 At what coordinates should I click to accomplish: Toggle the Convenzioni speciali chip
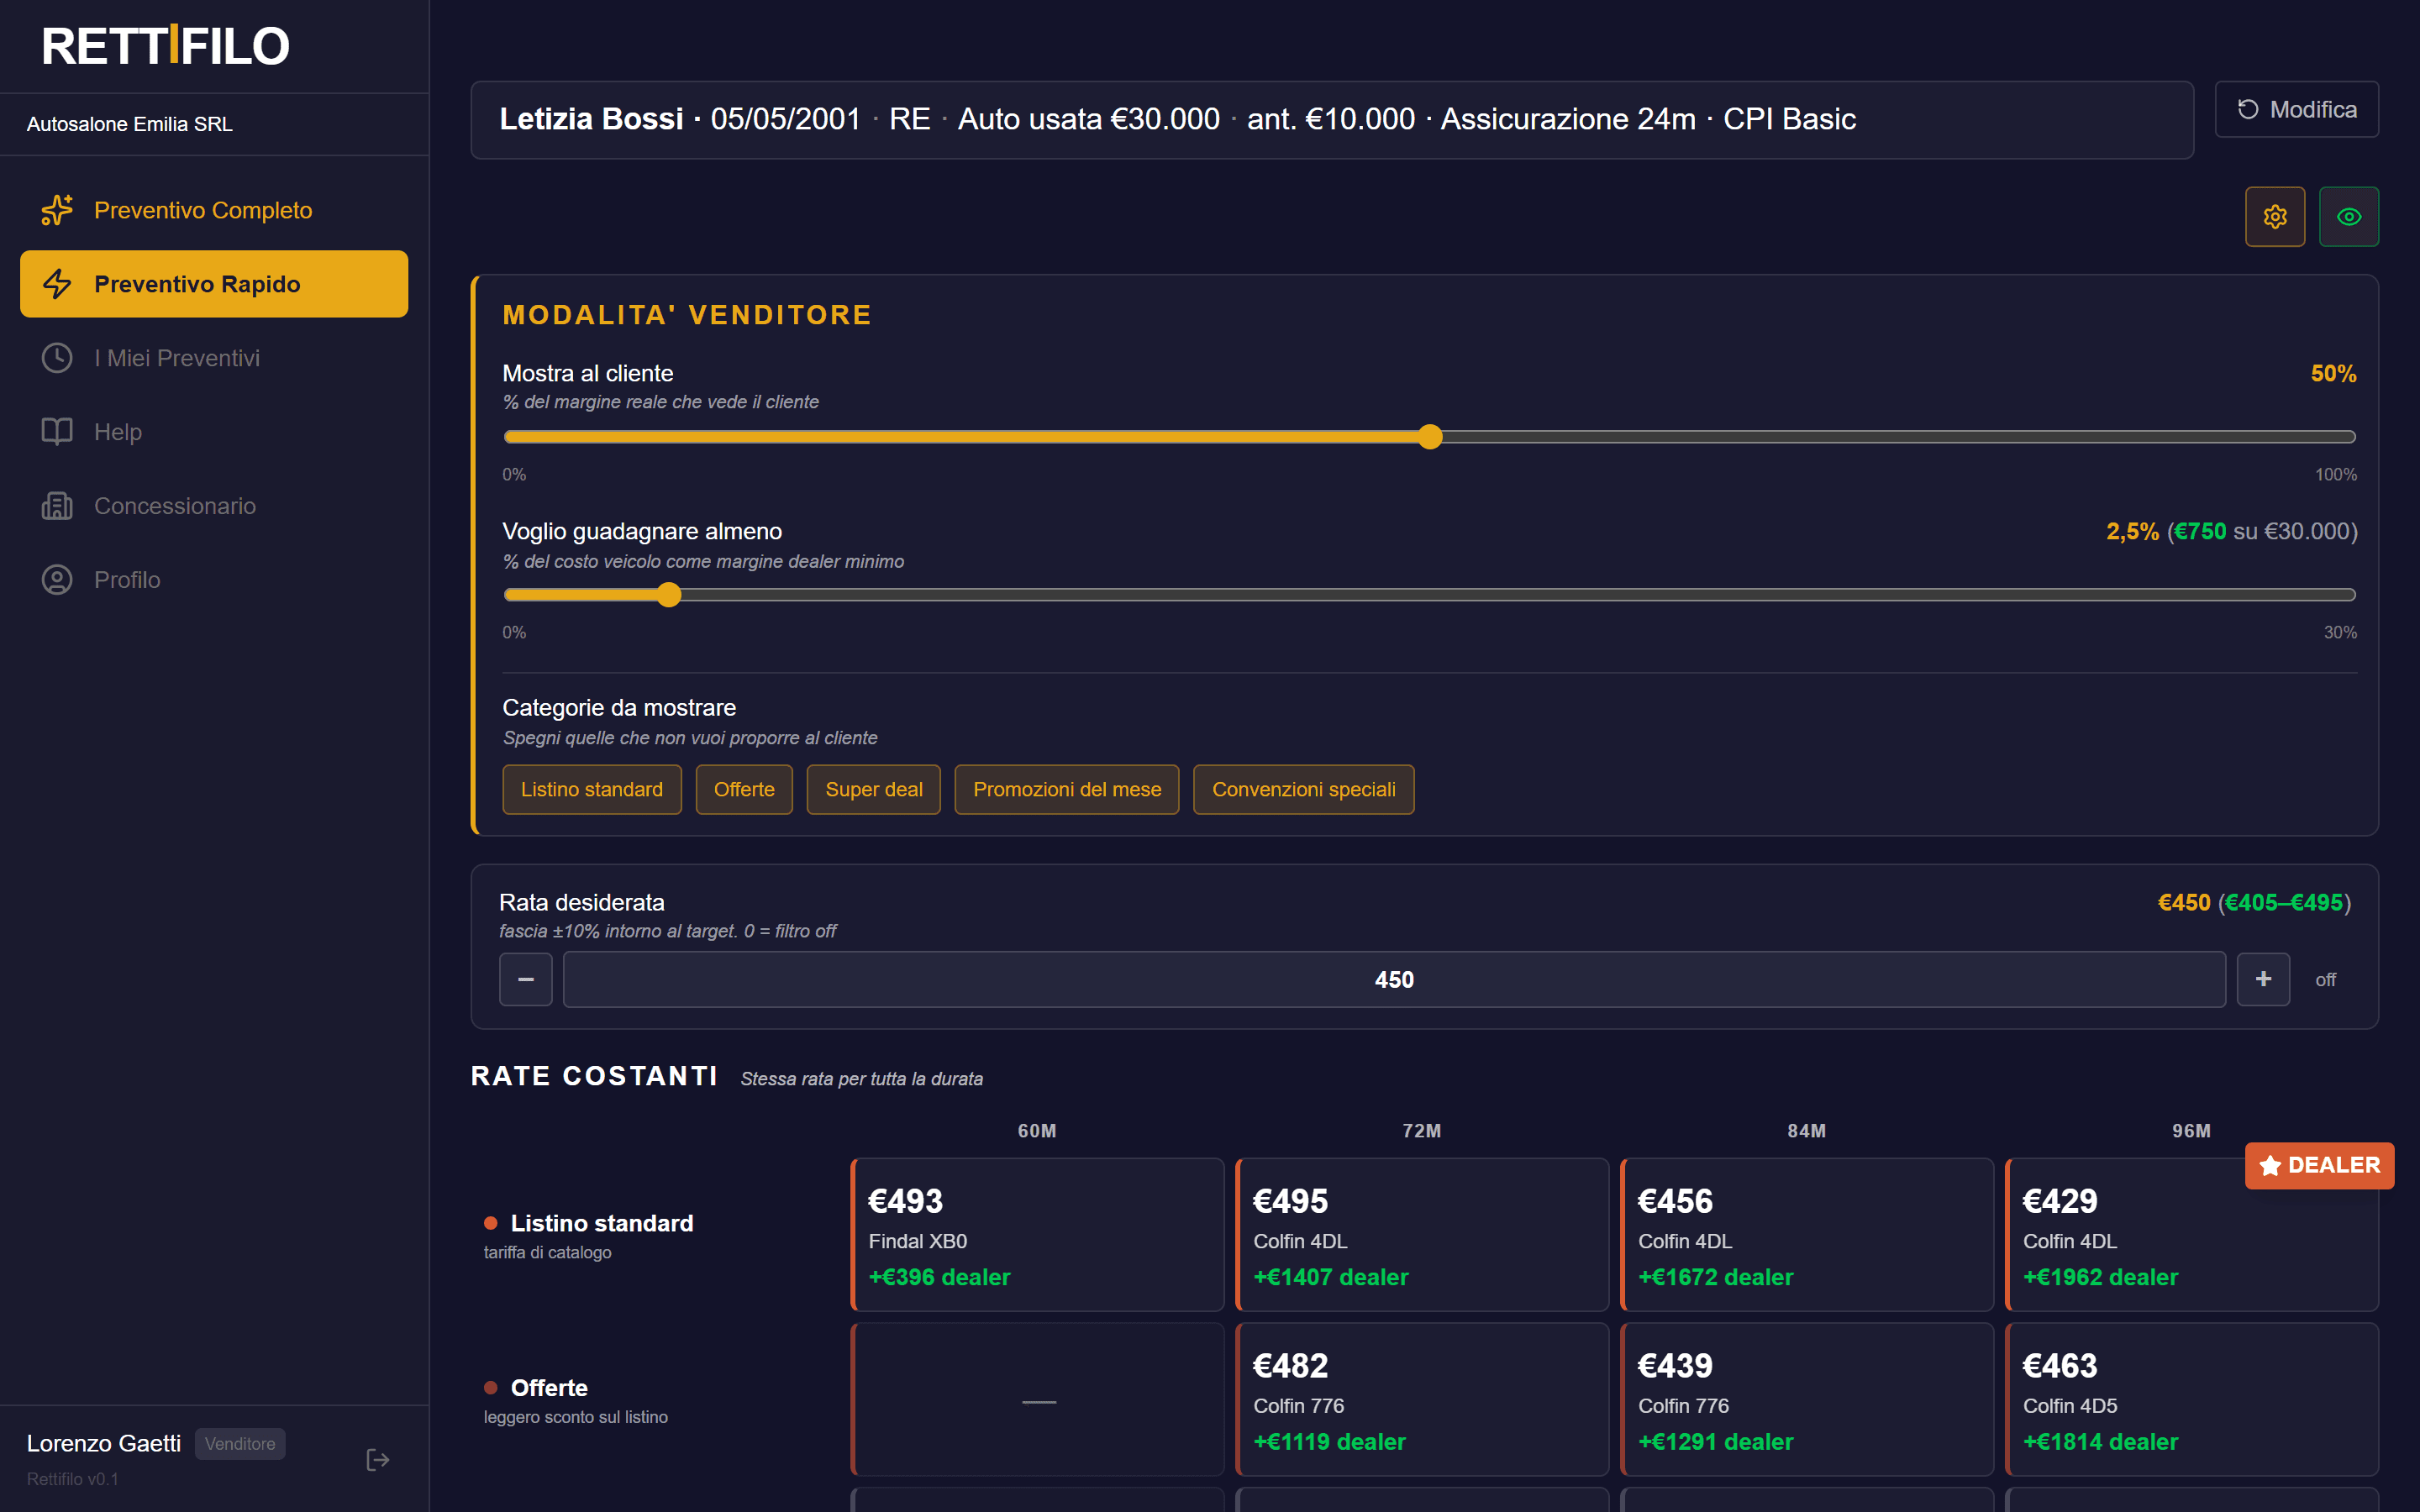pyautogui.click(x=1304, y=789)
